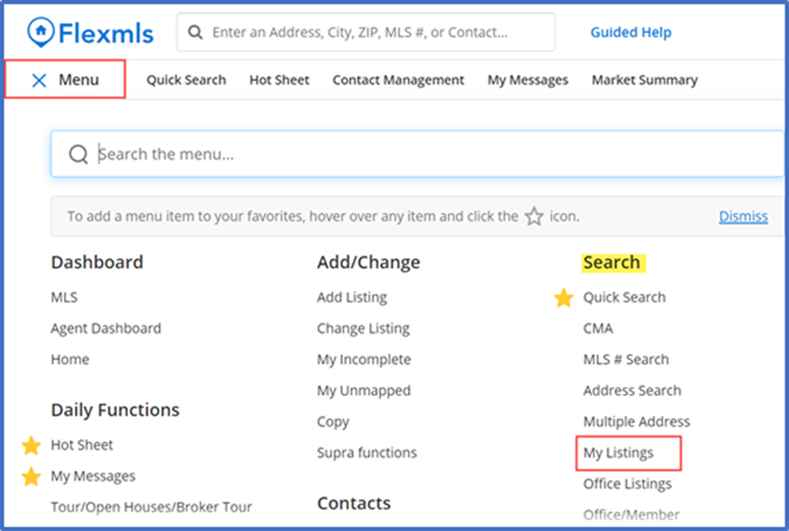Click the magnifier icon in address search bar
This screenshot has width=789, height=531.
click(x=195, y=33)
